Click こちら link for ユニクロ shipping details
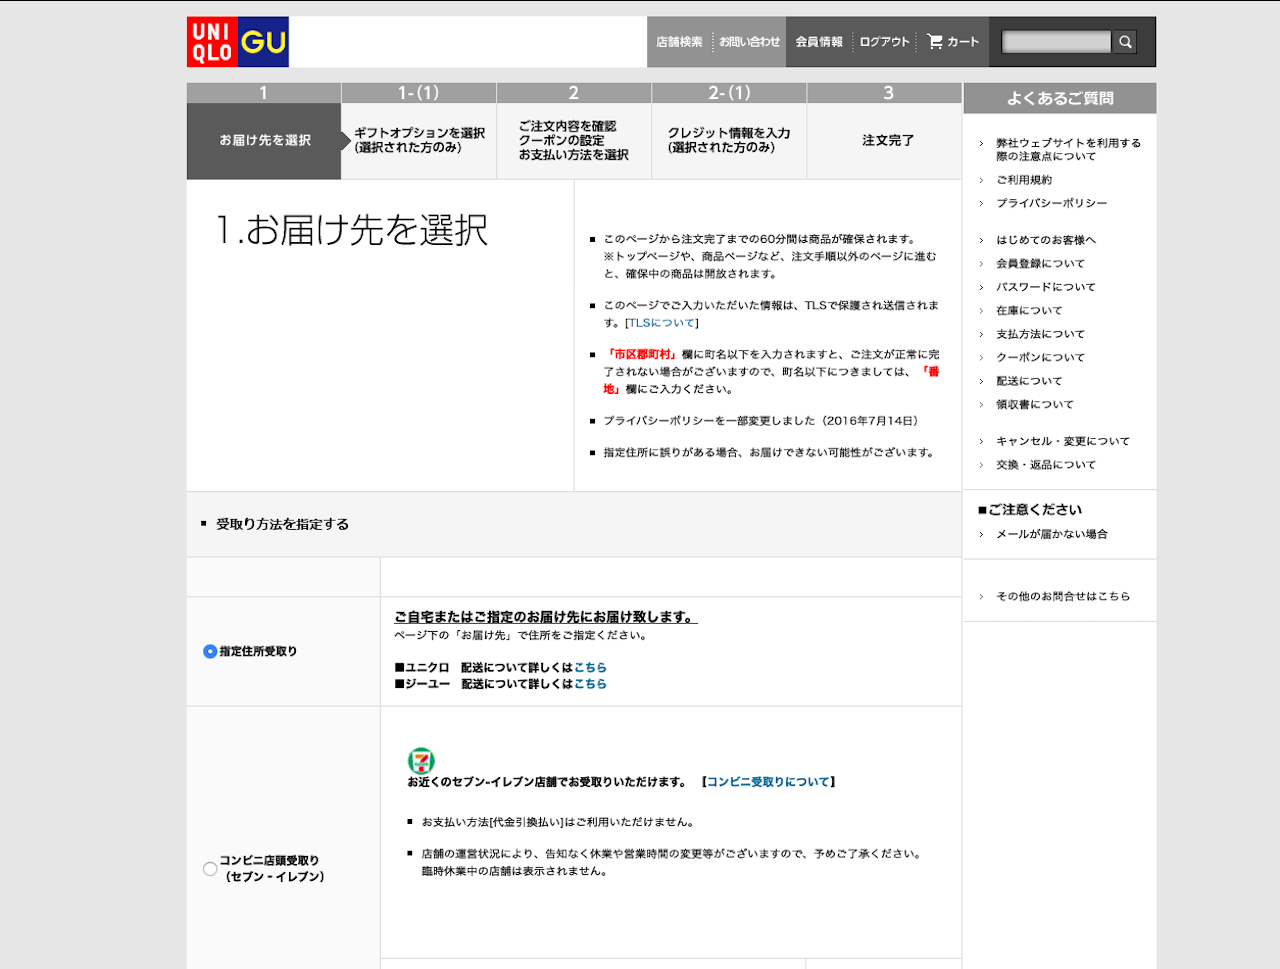This screenshot has height=969, width=1280. point(590,668)
